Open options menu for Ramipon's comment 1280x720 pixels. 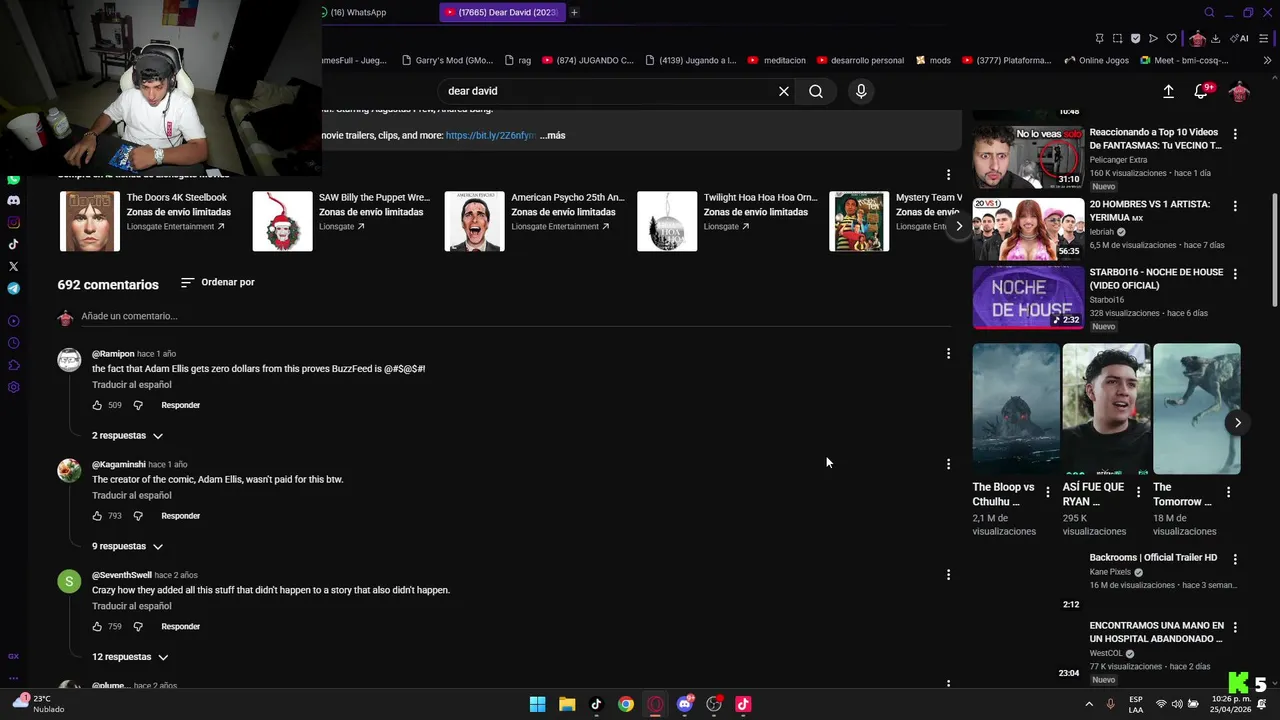[x=948, y=353]
